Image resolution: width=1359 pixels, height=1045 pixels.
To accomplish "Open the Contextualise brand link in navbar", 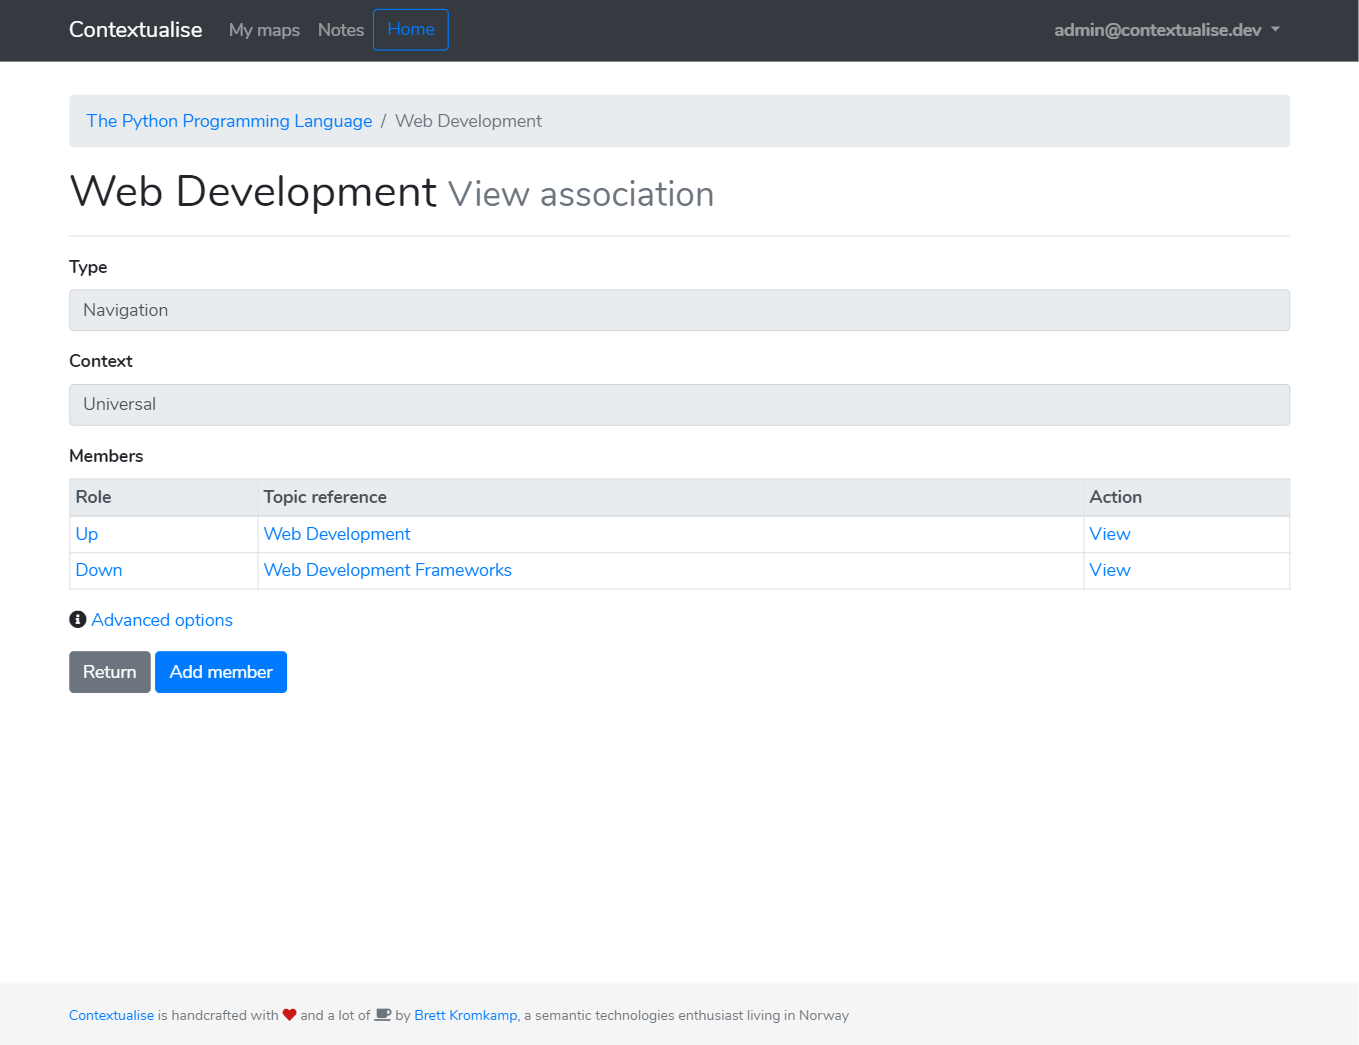I will pyautogui.click(x=136, y=30).
